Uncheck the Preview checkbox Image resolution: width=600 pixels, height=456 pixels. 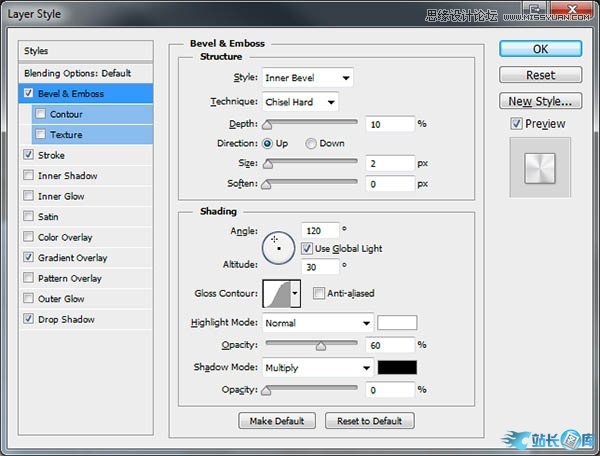pos(516,124)
